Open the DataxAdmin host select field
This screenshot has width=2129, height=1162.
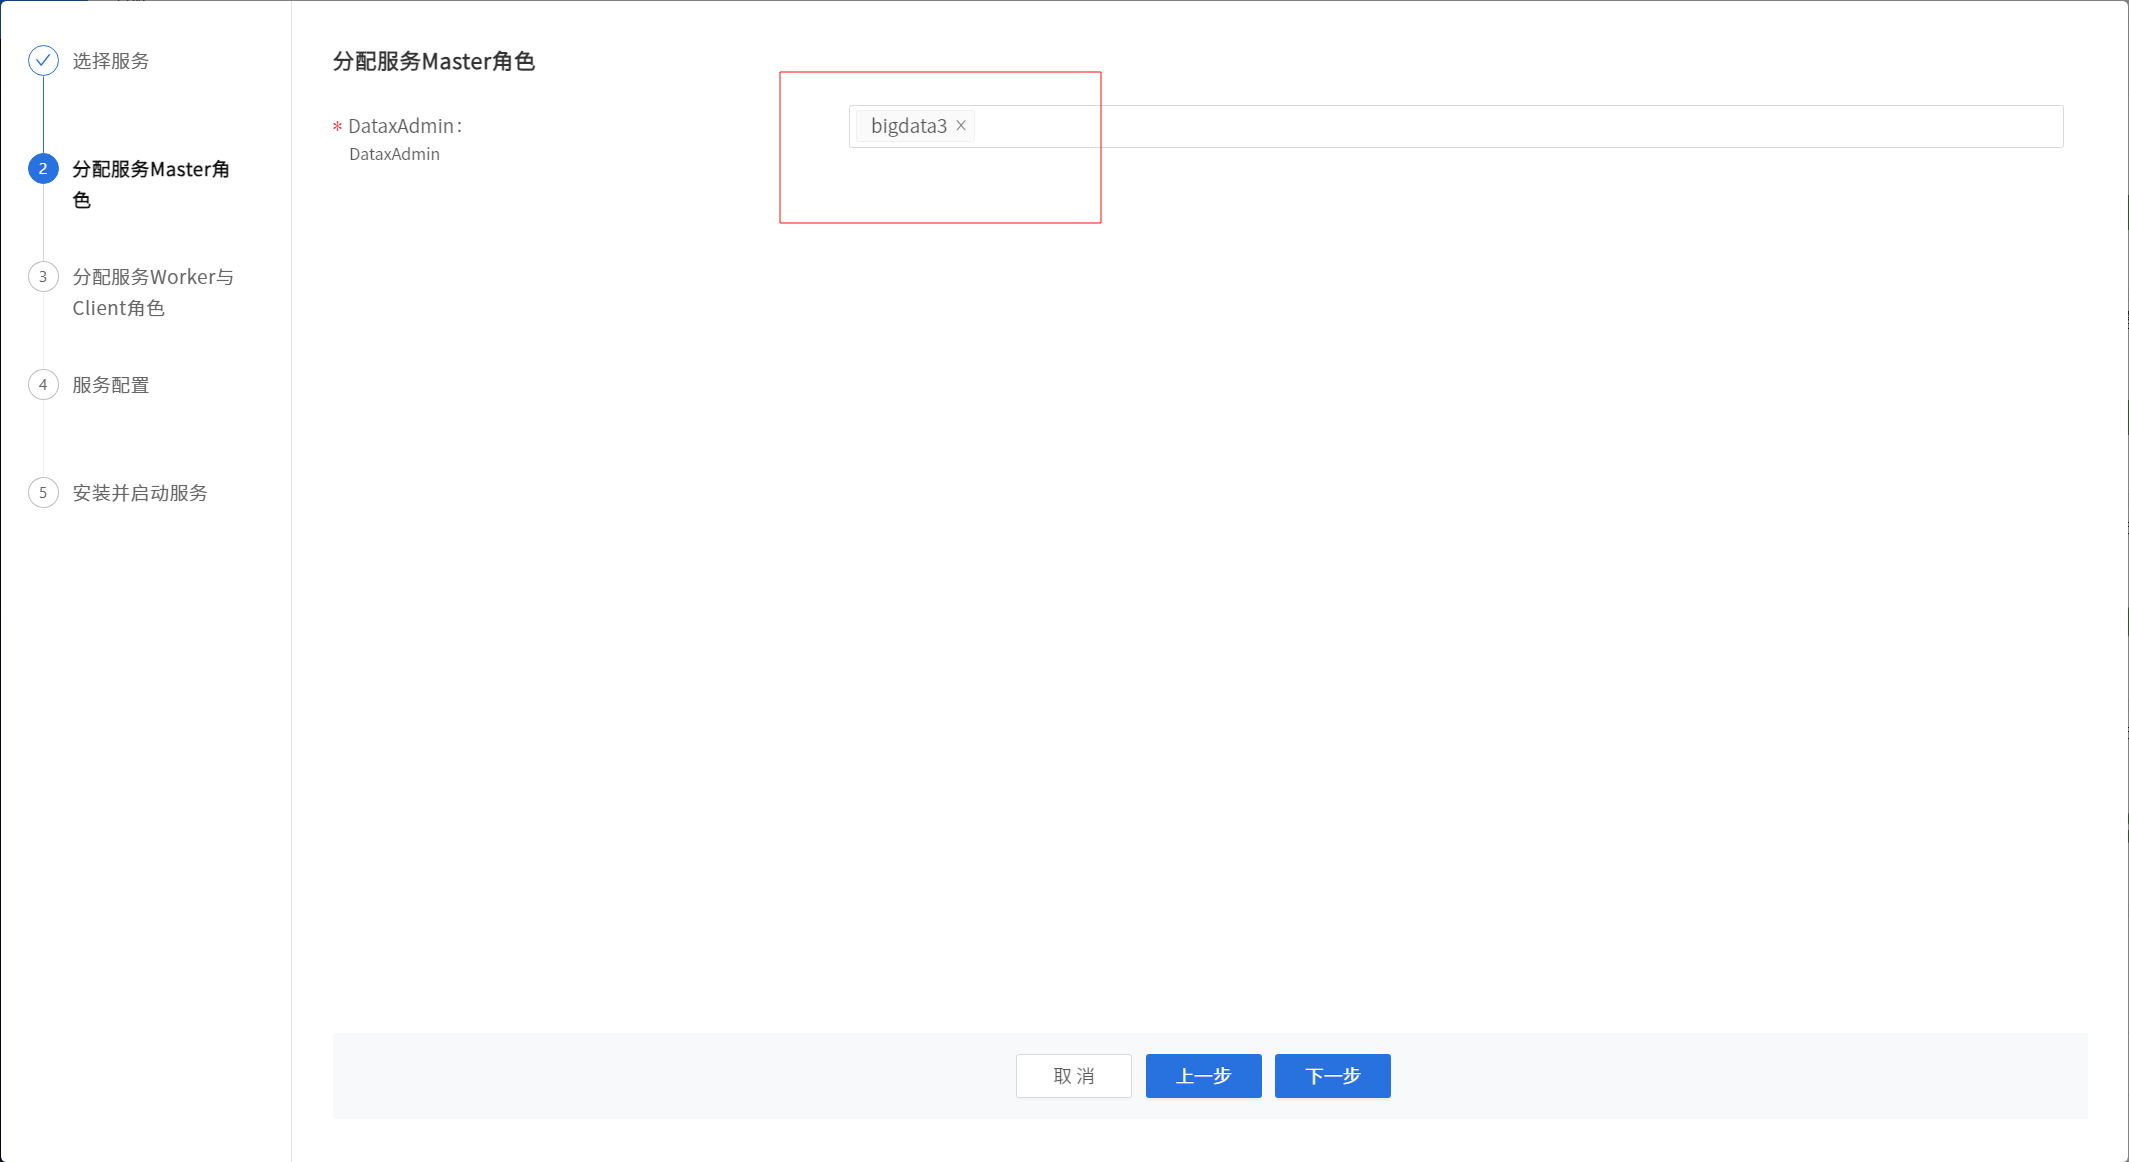(x=1500, y=127)
